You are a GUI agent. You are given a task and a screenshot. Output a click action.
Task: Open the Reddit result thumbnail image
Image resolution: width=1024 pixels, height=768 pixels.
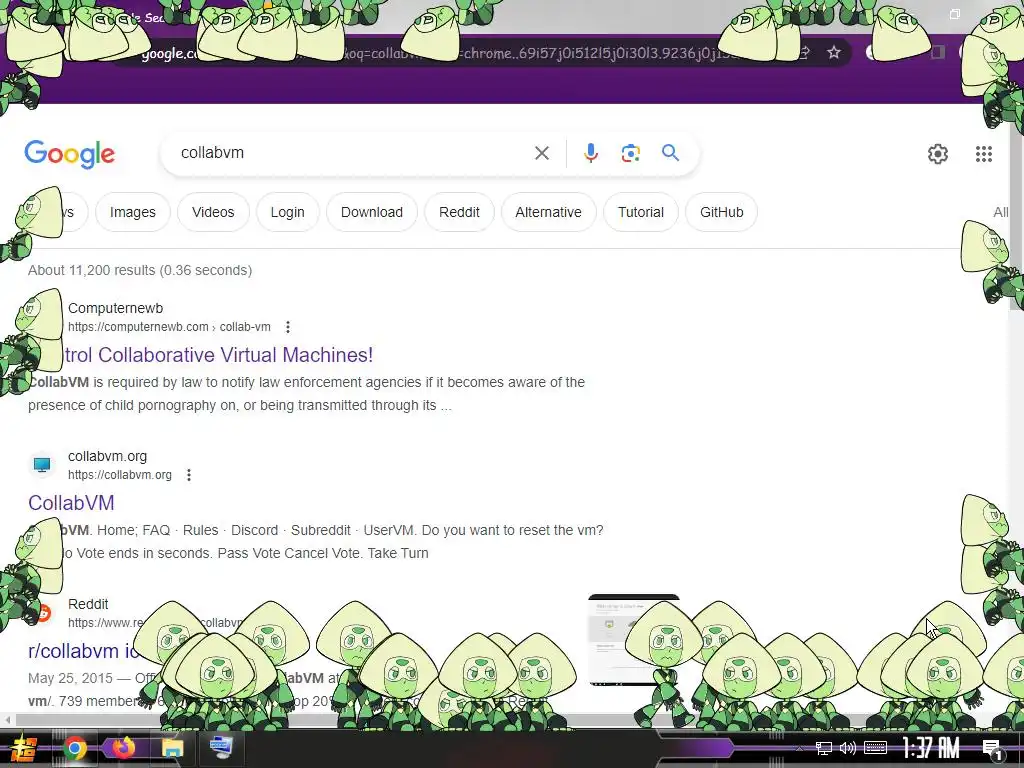pos(633,640)
